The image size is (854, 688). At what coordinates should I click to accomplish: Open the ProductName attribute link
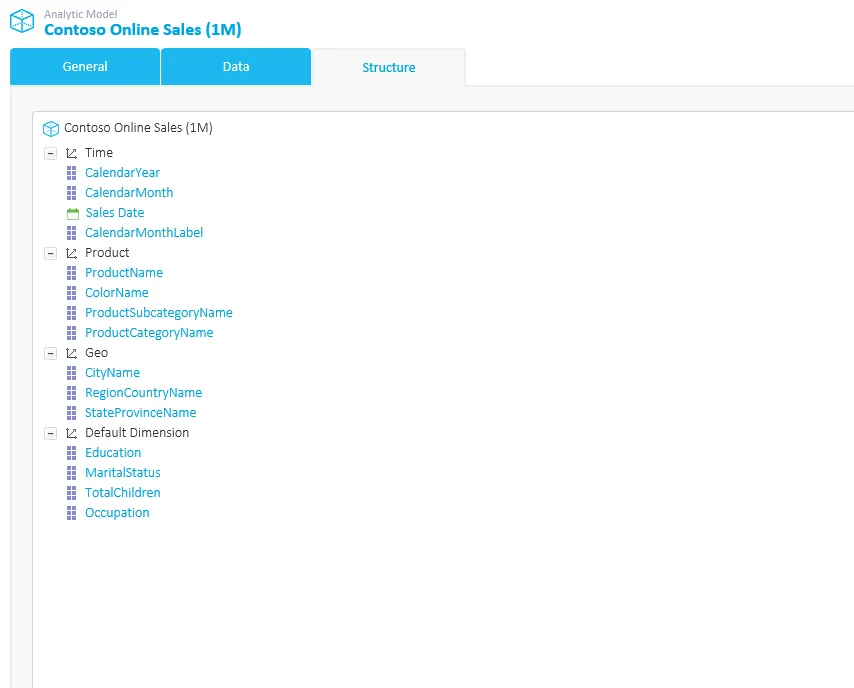124,273
